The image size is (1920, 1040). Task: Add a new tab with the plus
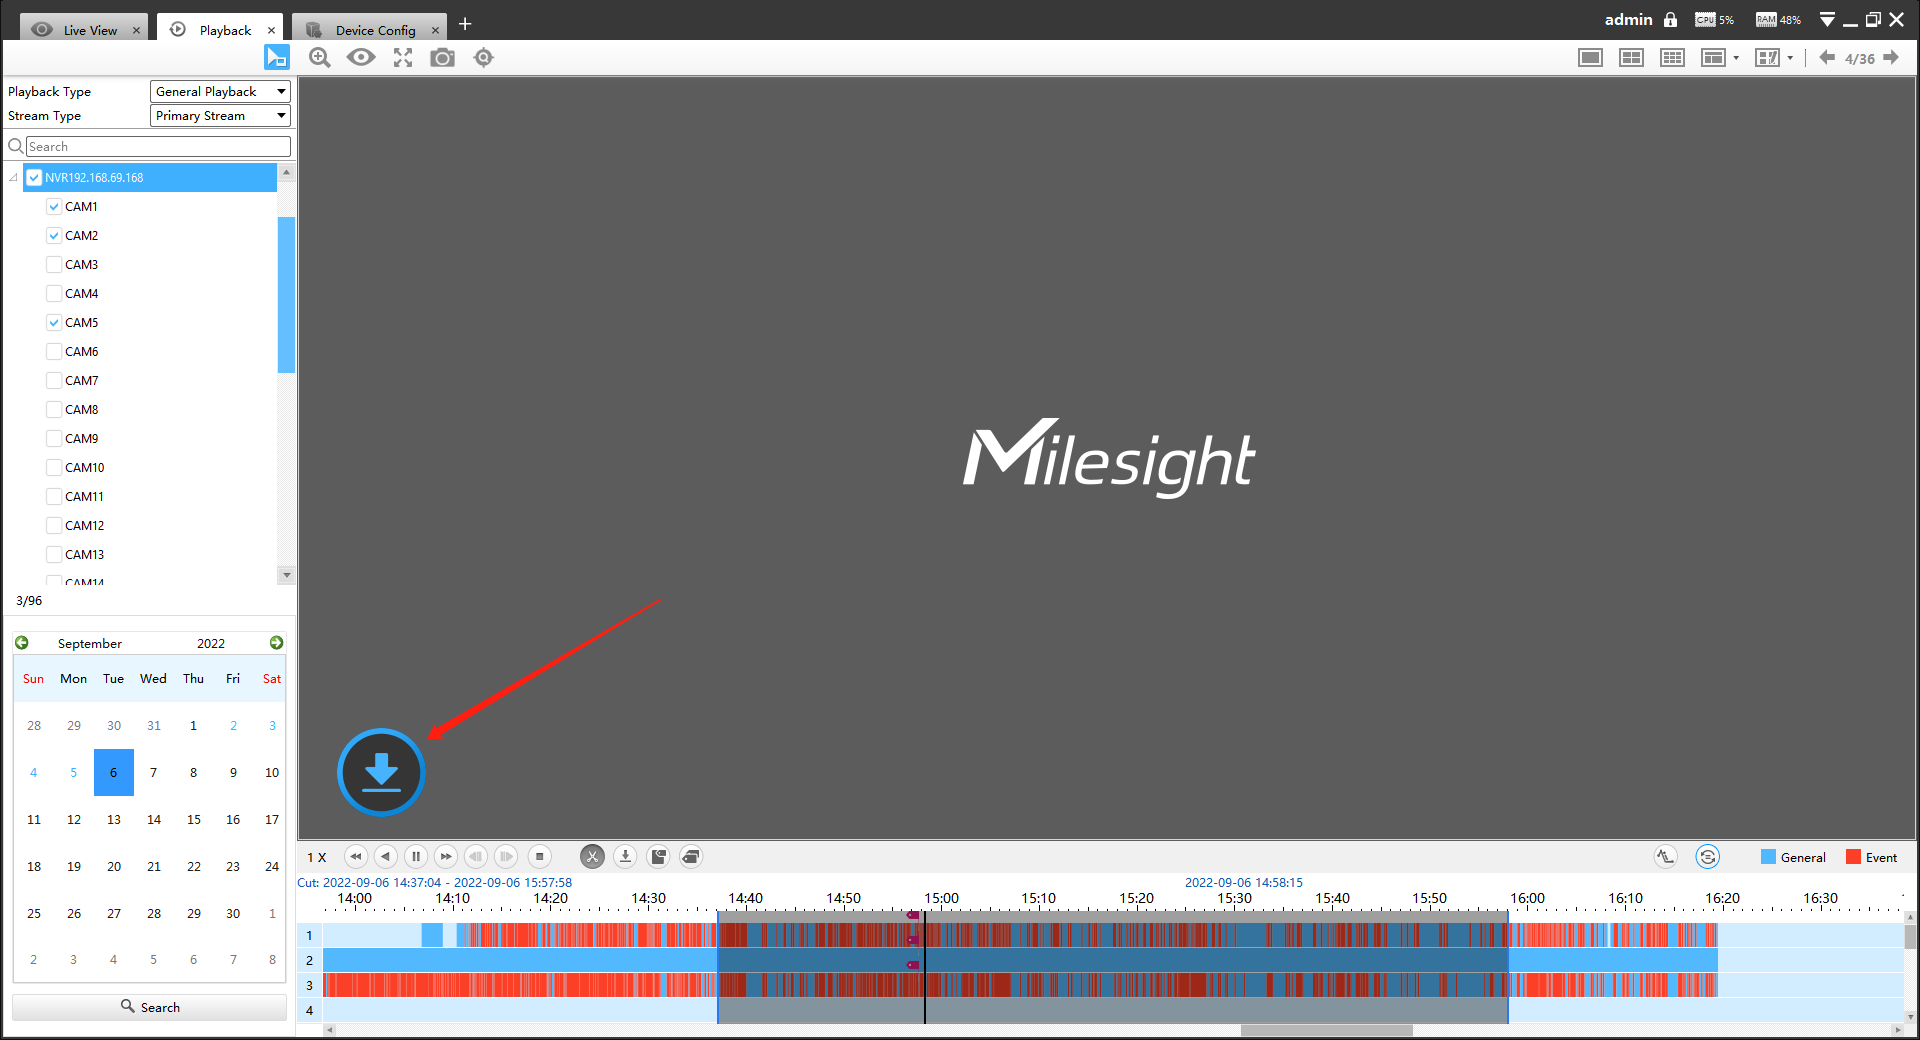click(465, 24)
